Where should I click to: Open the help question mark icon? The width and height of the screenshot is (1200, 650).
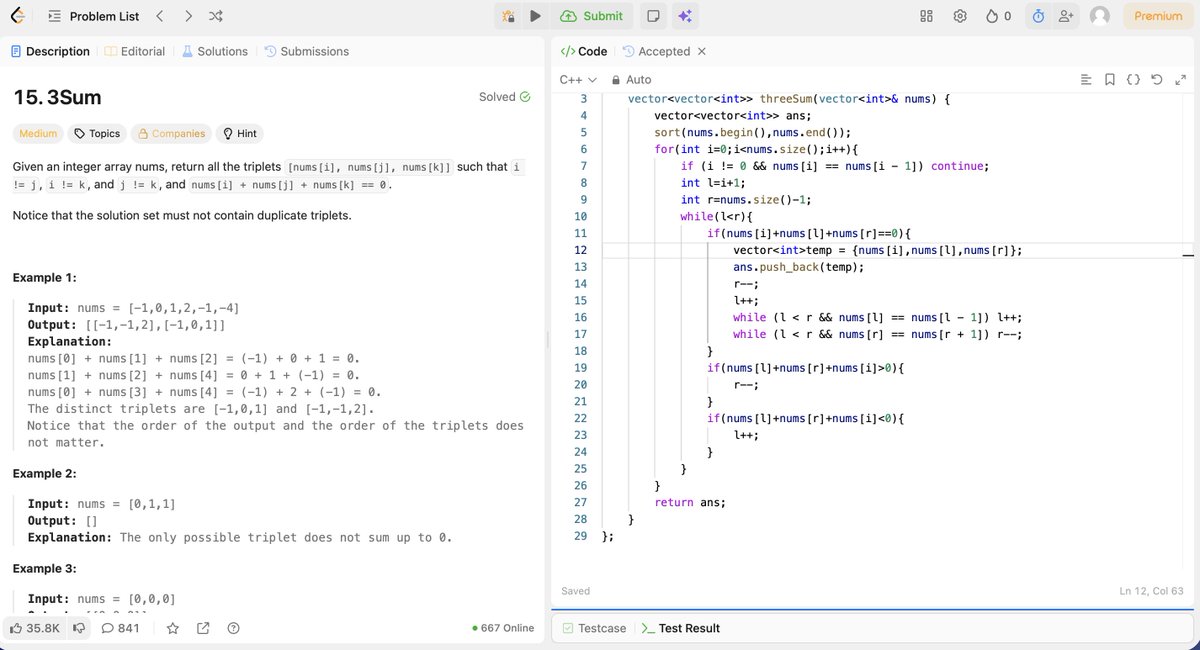(x=234, y=628)
